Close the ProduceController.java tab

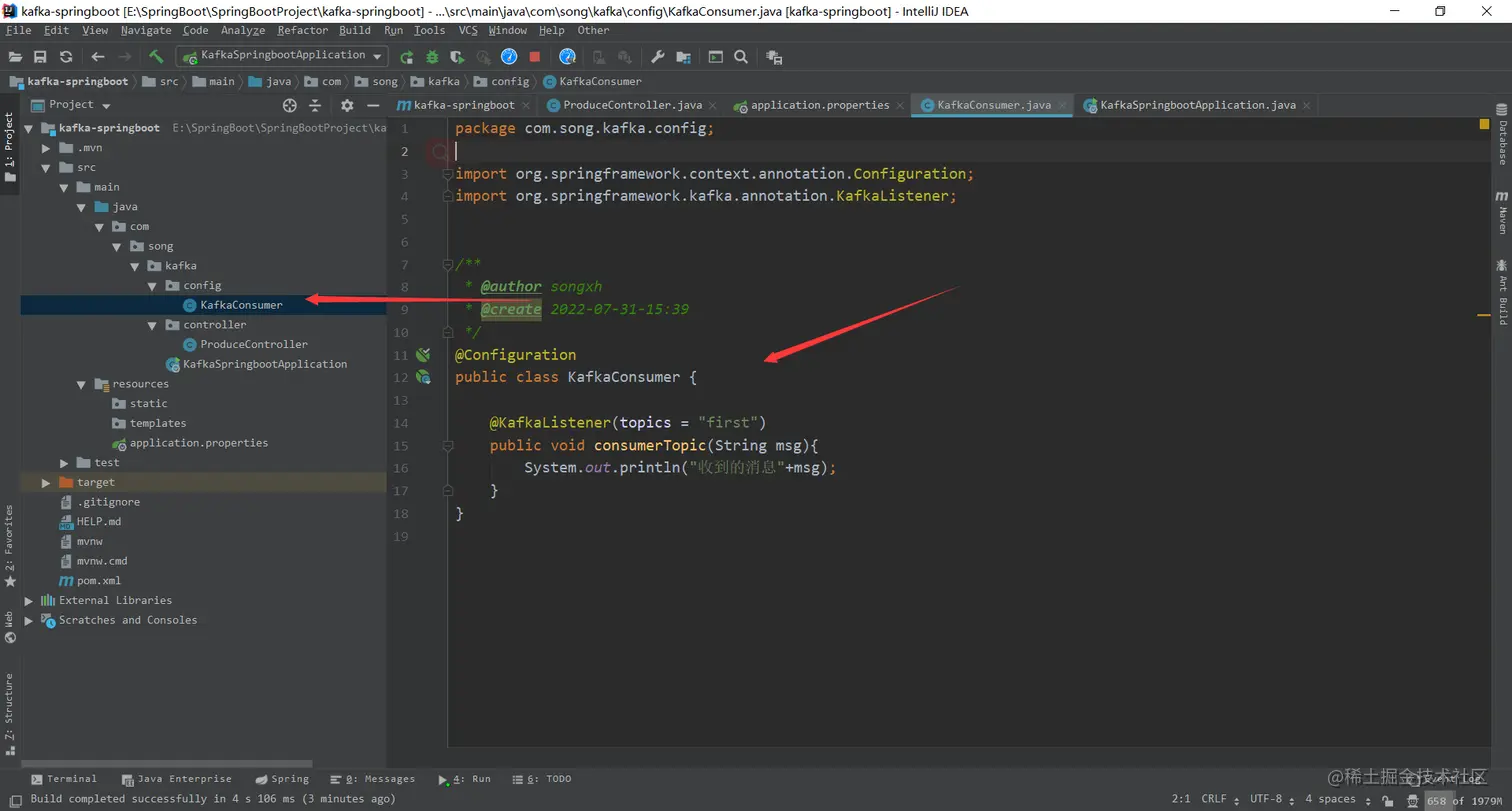coord(714,105)
